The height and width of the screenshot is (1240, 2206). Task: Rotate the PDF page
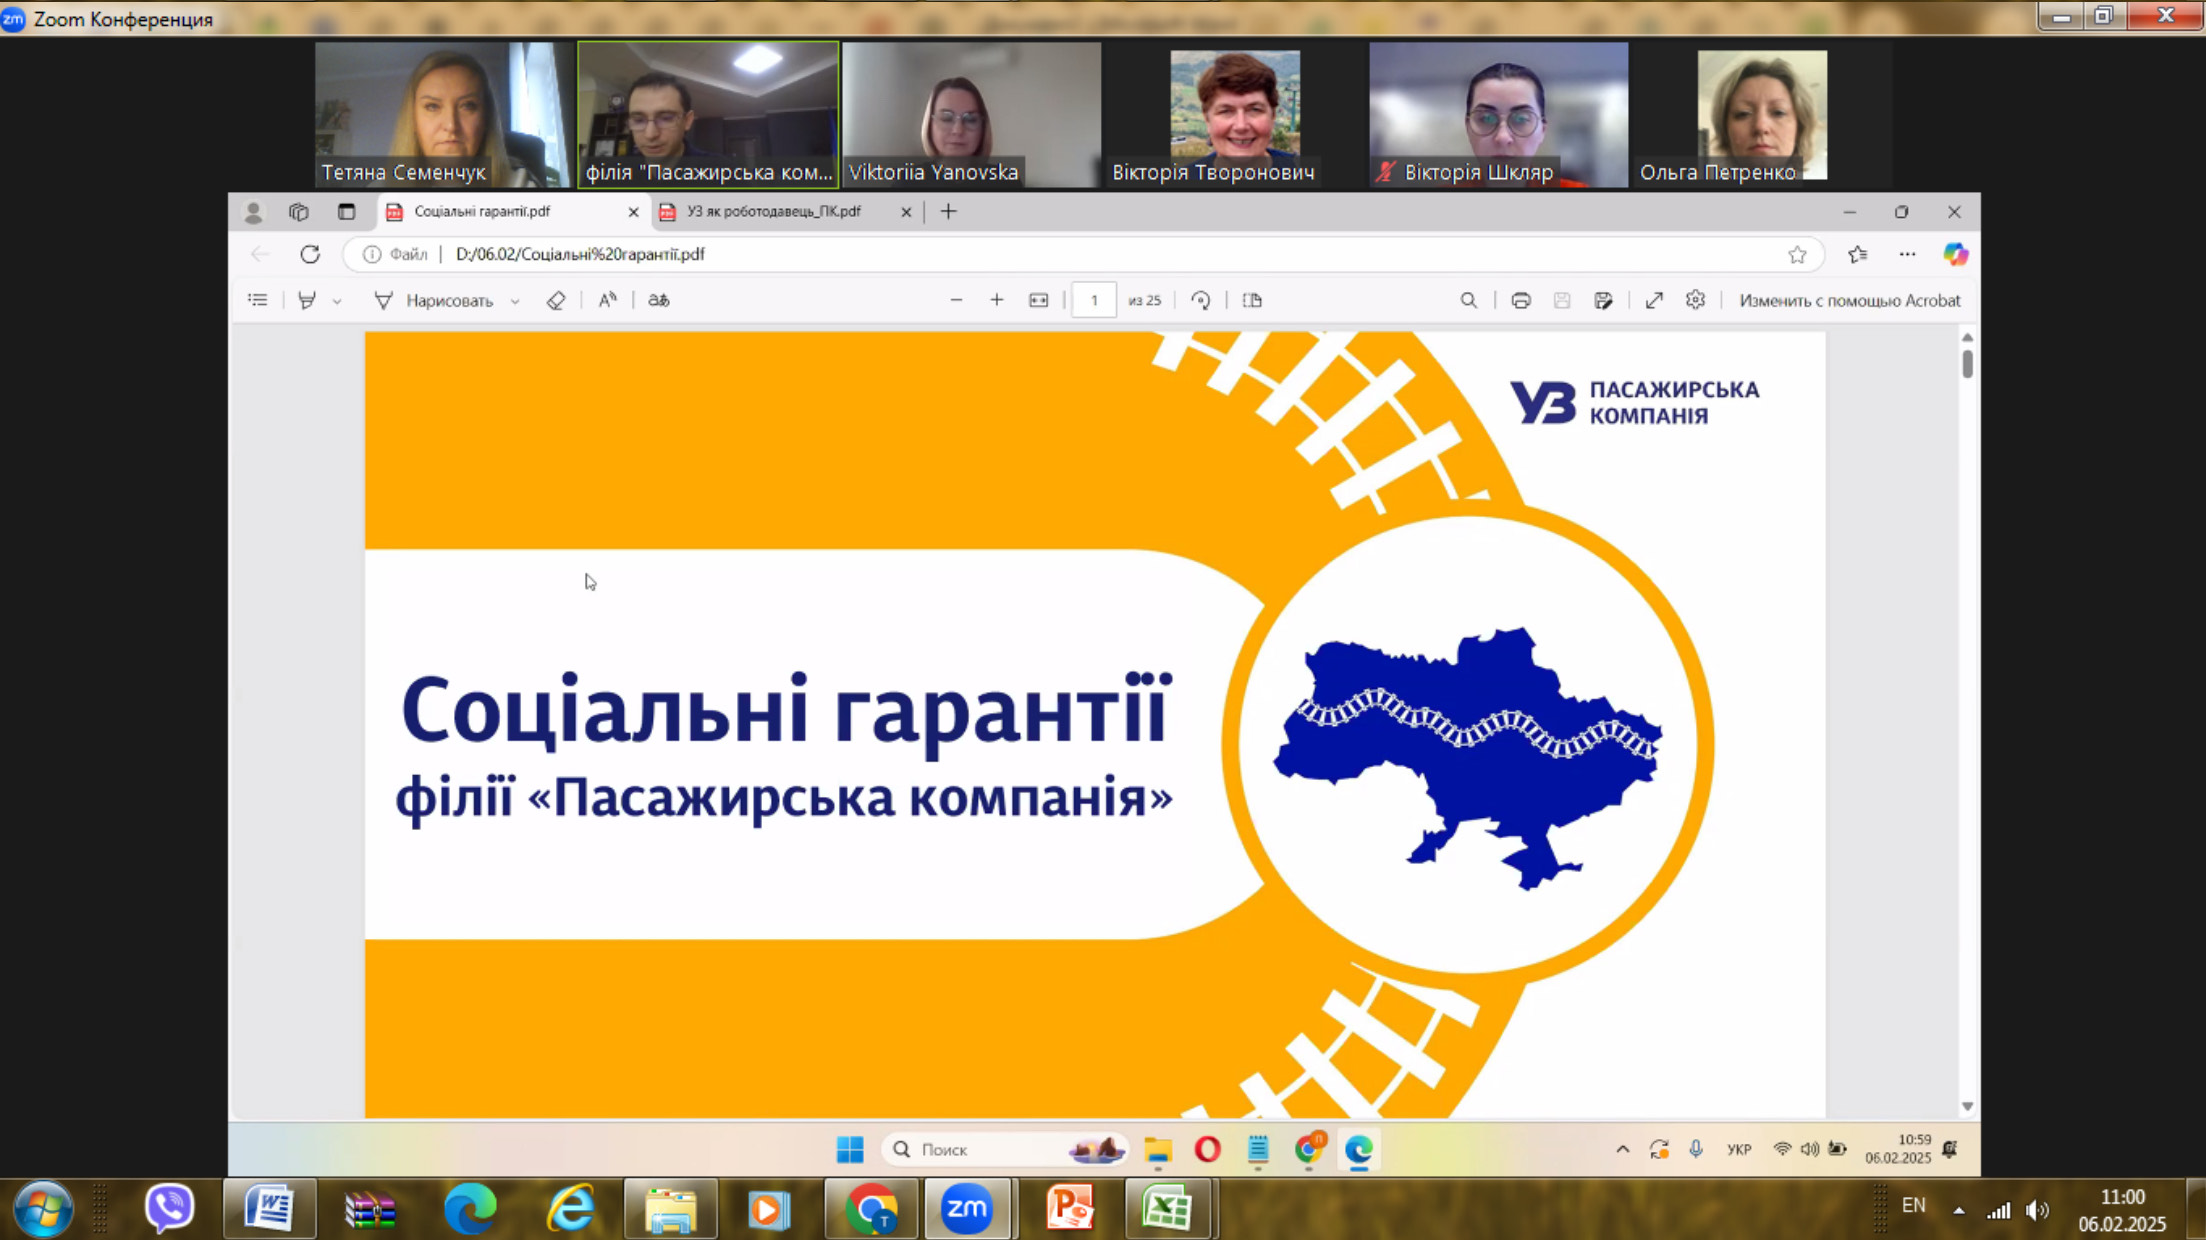click(x=1201, y=300)
